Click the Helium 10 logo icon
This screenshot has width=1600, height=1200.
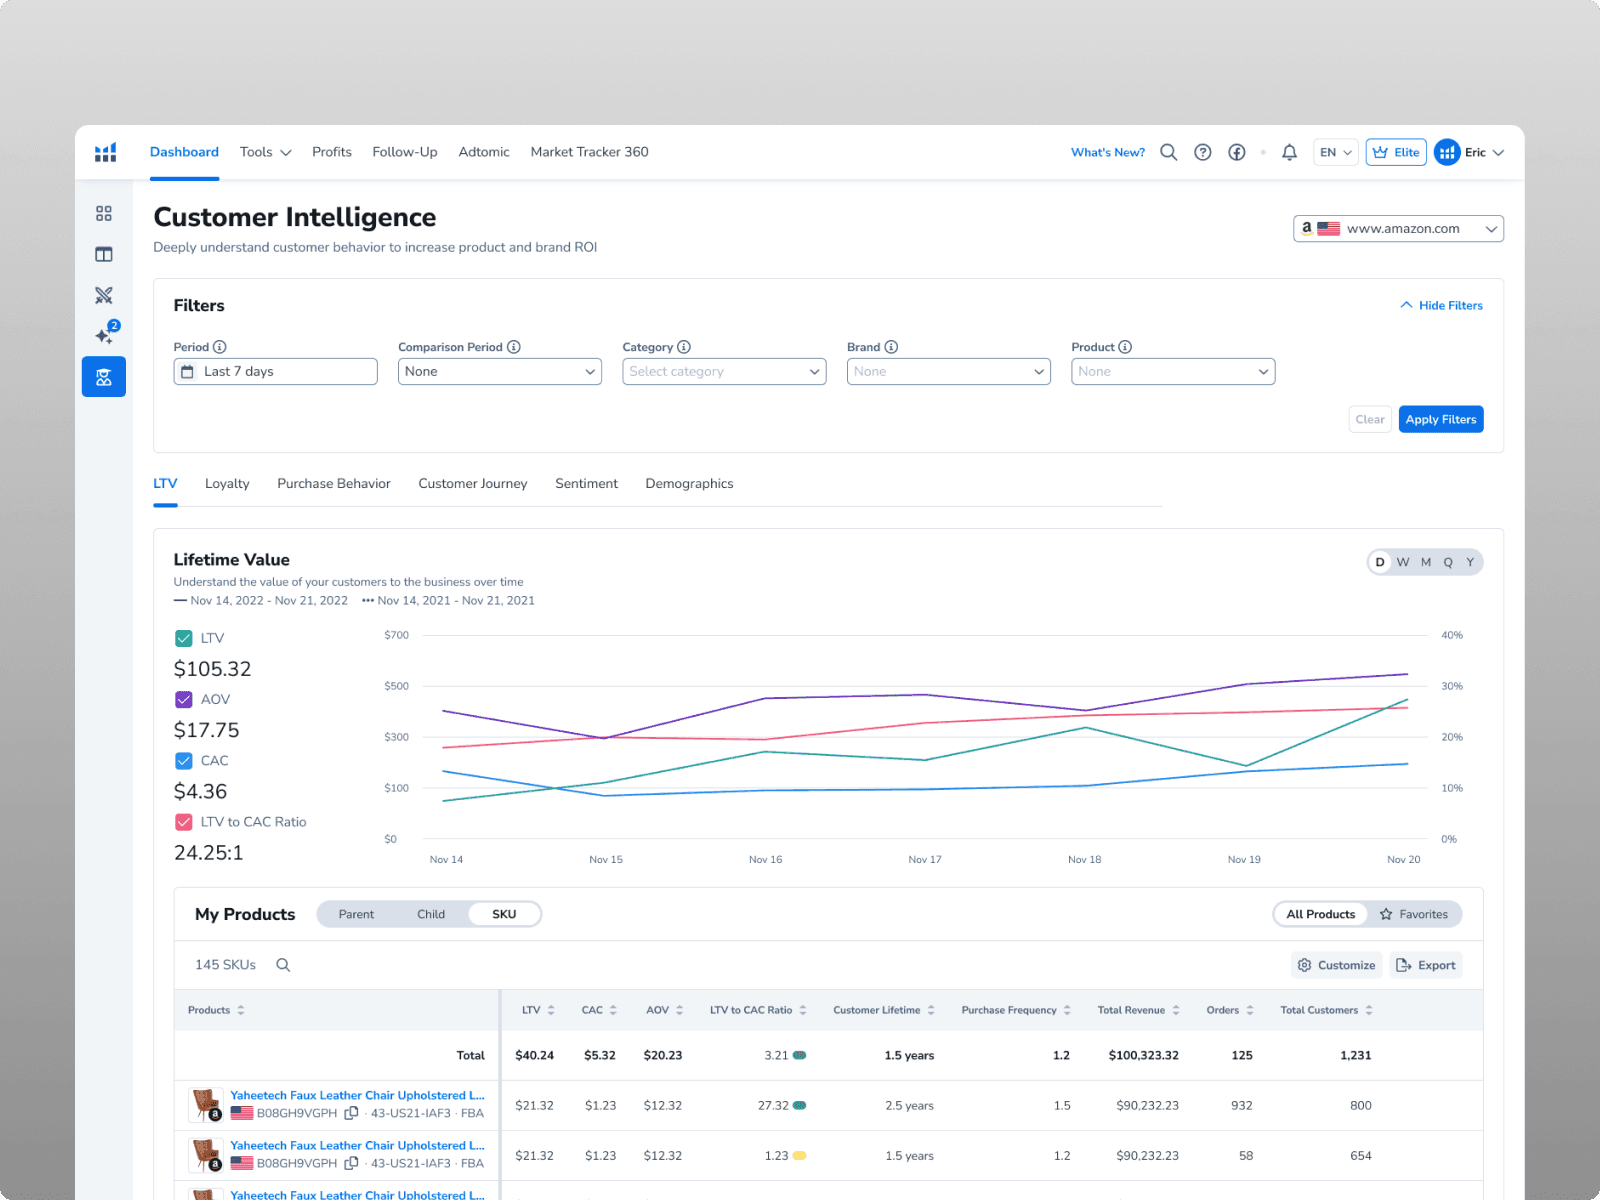pyautogui.click(x=105, y=152)
